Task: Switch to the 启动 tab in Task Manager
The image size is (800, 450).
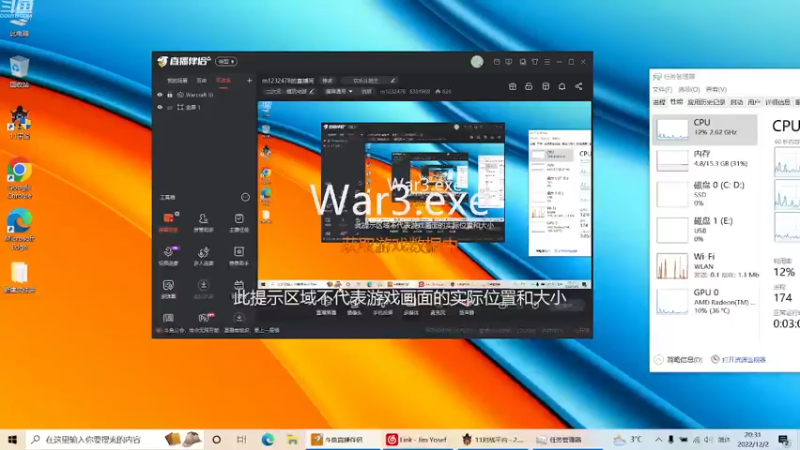Action: coord(737,102)
